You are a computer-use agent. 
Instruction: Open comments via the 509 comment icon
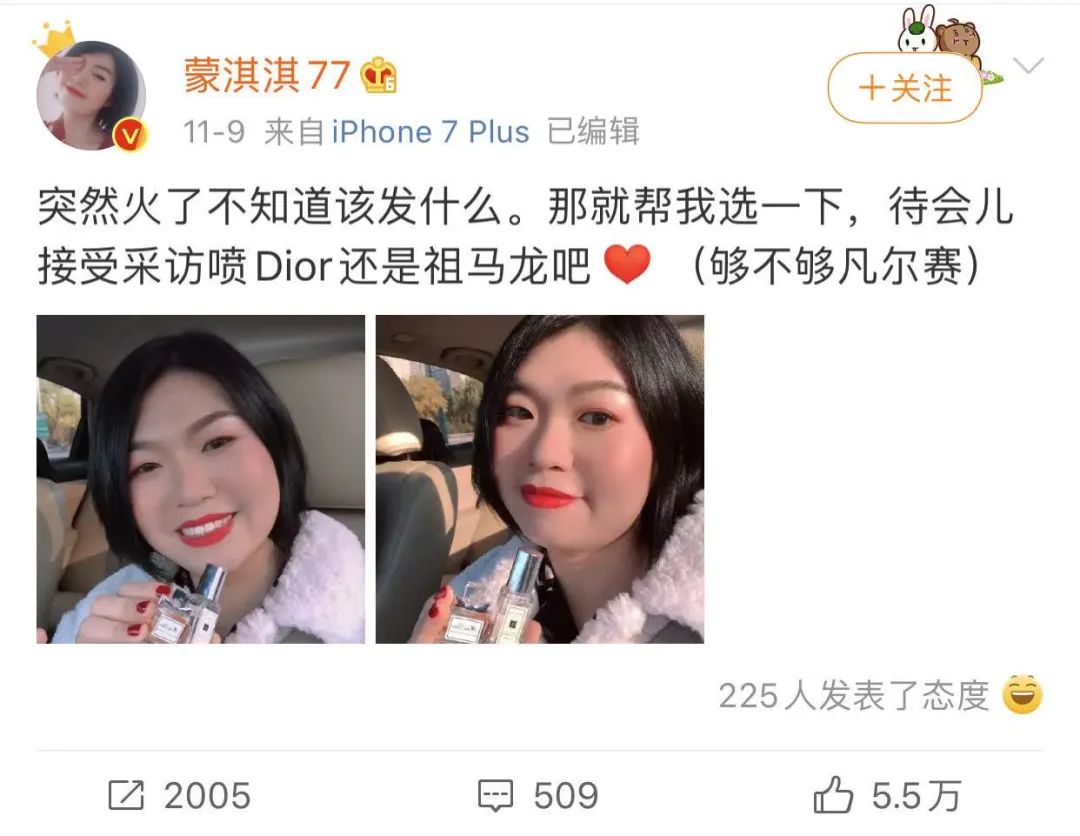coord(495,796)
